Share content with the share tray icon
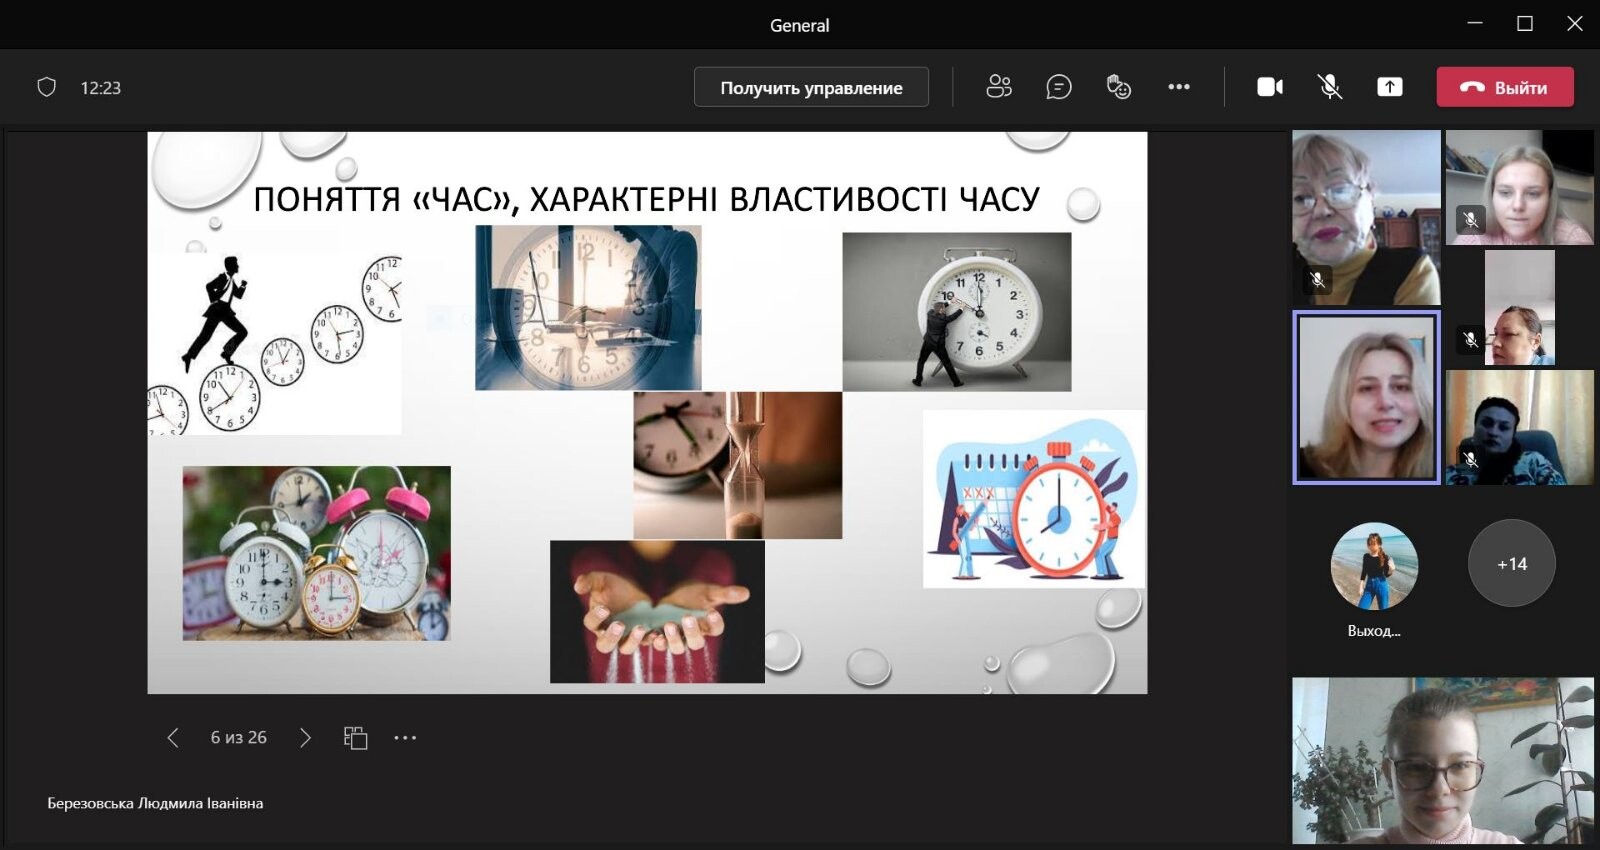 1390,87
